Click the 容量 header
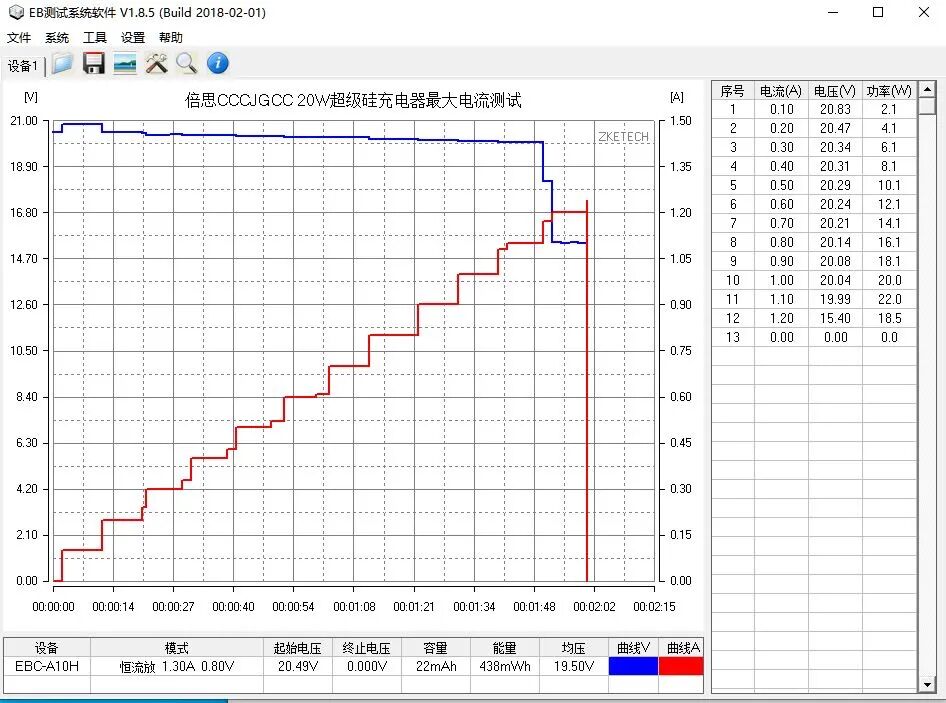Screen dimensions: 946x703 pyautogui.click(x=436, y=648)
